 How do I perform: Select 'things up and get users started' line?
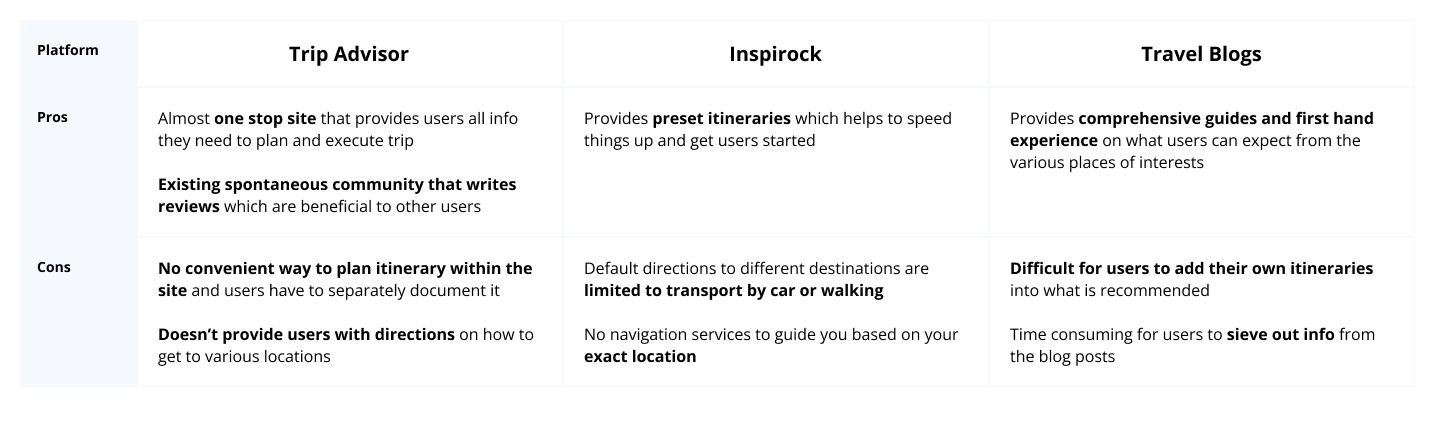[700, 140]
